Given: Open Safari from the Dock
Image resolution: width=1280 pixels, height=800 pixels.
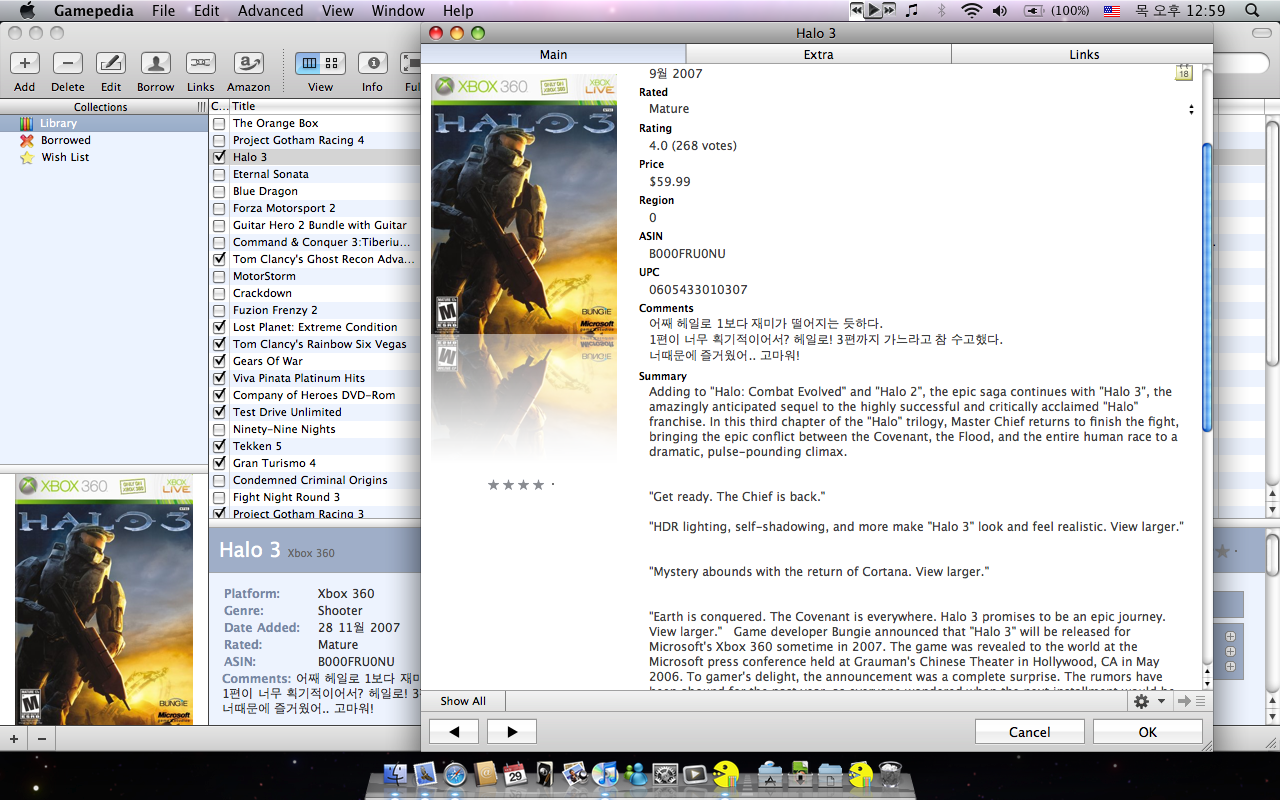Looking at the screenshot, I should click(455, 774).
